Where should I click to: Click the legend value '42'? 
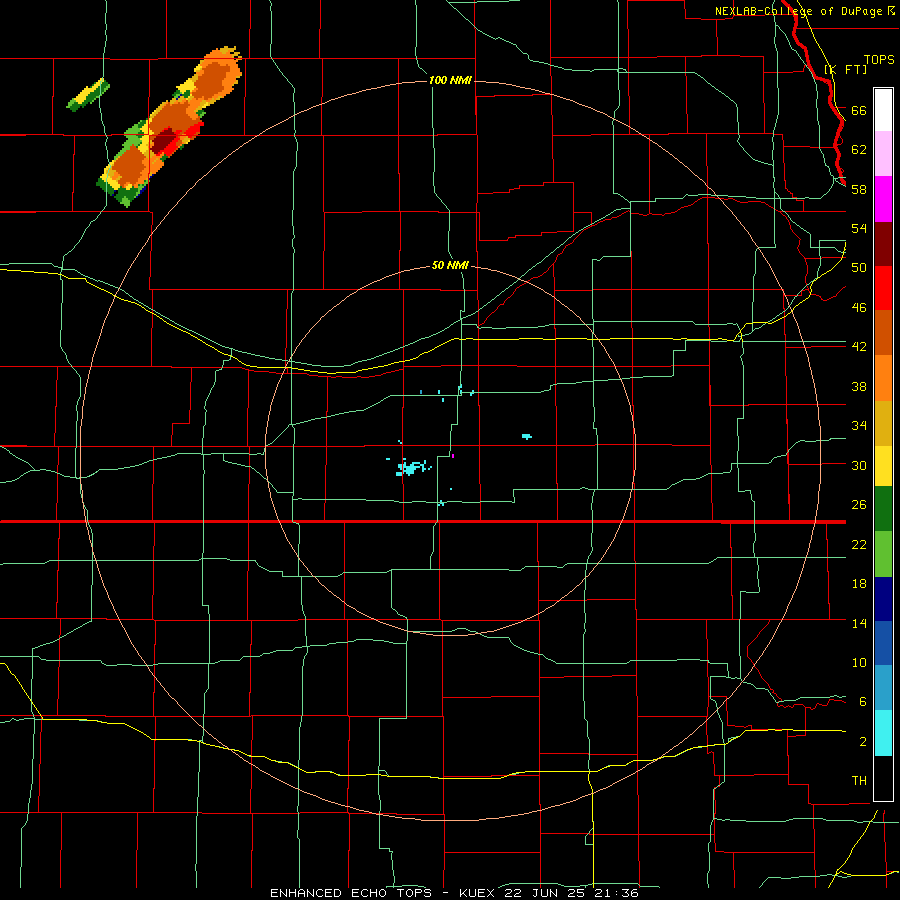pos(859,347)
